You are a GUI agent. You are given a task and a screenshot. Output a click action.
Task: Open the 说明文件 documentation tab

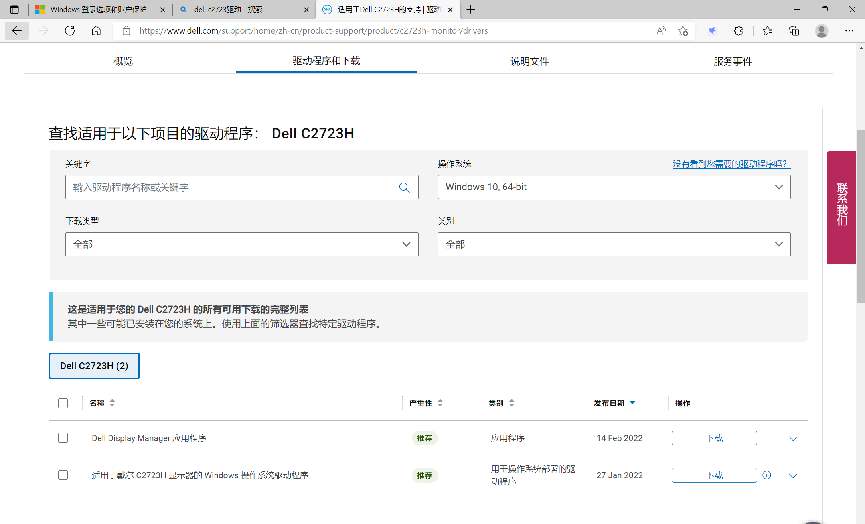[x=529, y=61]
